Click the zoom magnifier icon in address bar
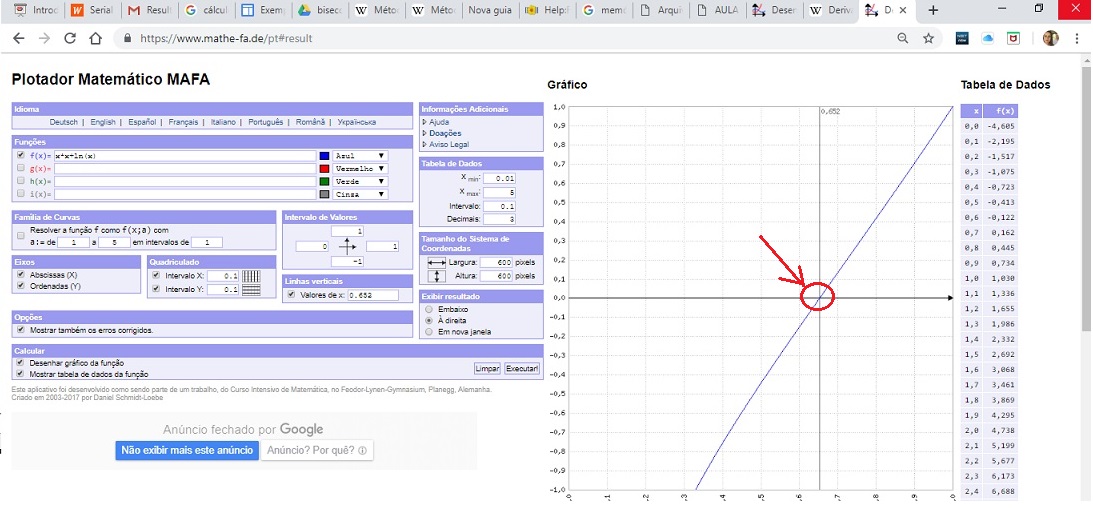 pos(903,39)
